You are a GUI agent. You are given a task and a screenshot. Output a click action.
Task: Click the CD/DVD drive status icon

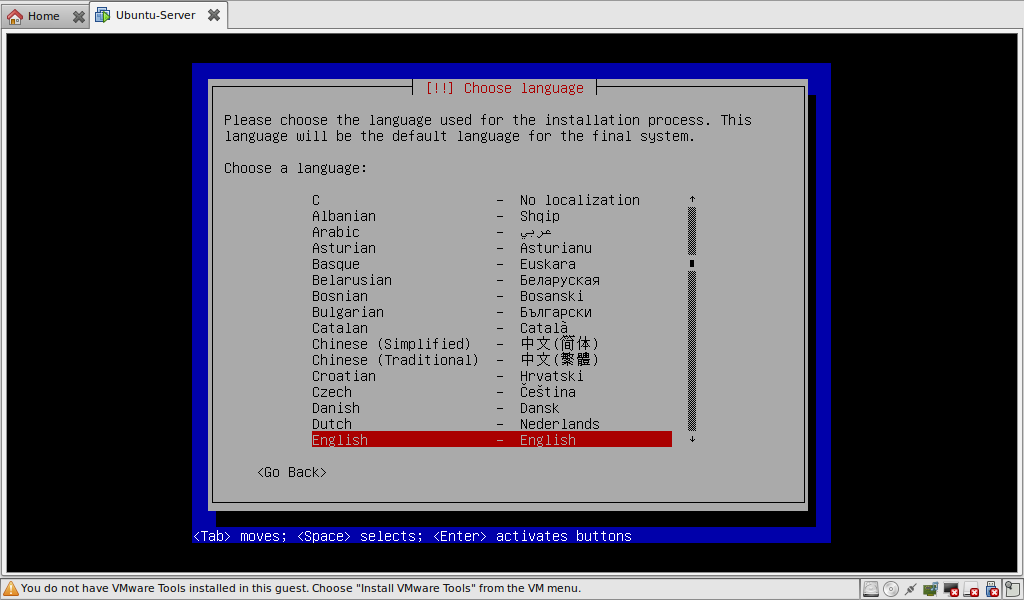tap(891, 589)
